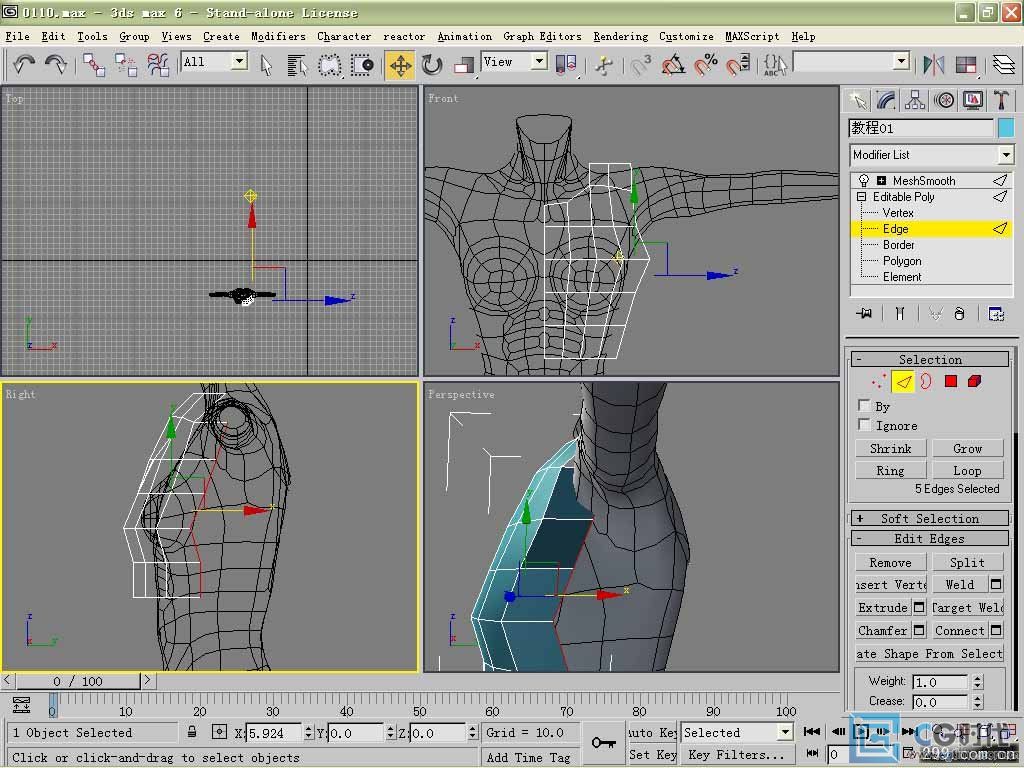The height and width of the screenshot is (768, 1024).
Task: Toggle the 3D Snaps magnet icon
Action: 641,64
